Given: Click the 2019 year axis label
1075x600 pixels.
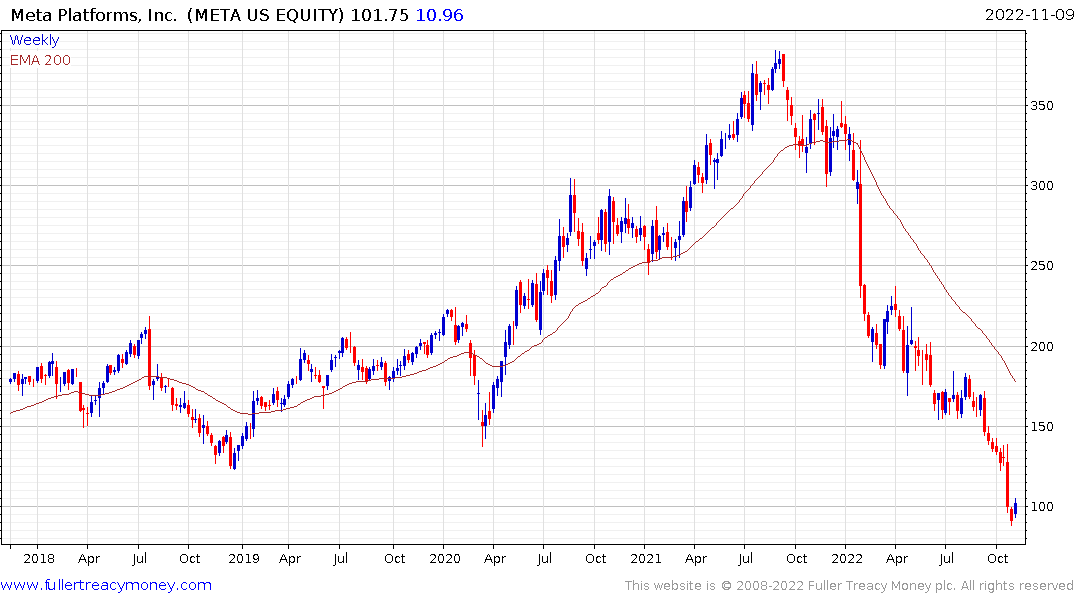Looking at the screenshot, I should pos(244,558).
